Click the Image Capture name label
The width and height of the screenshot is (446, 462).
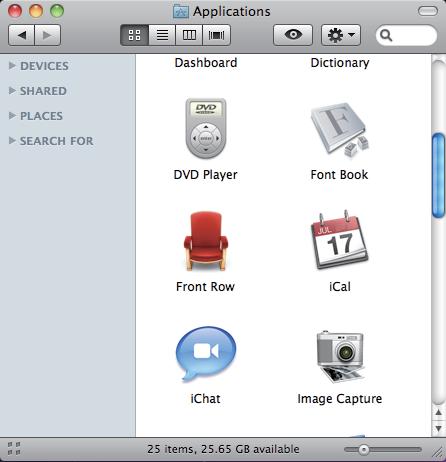pyautogui.click(x=340, y=399)
